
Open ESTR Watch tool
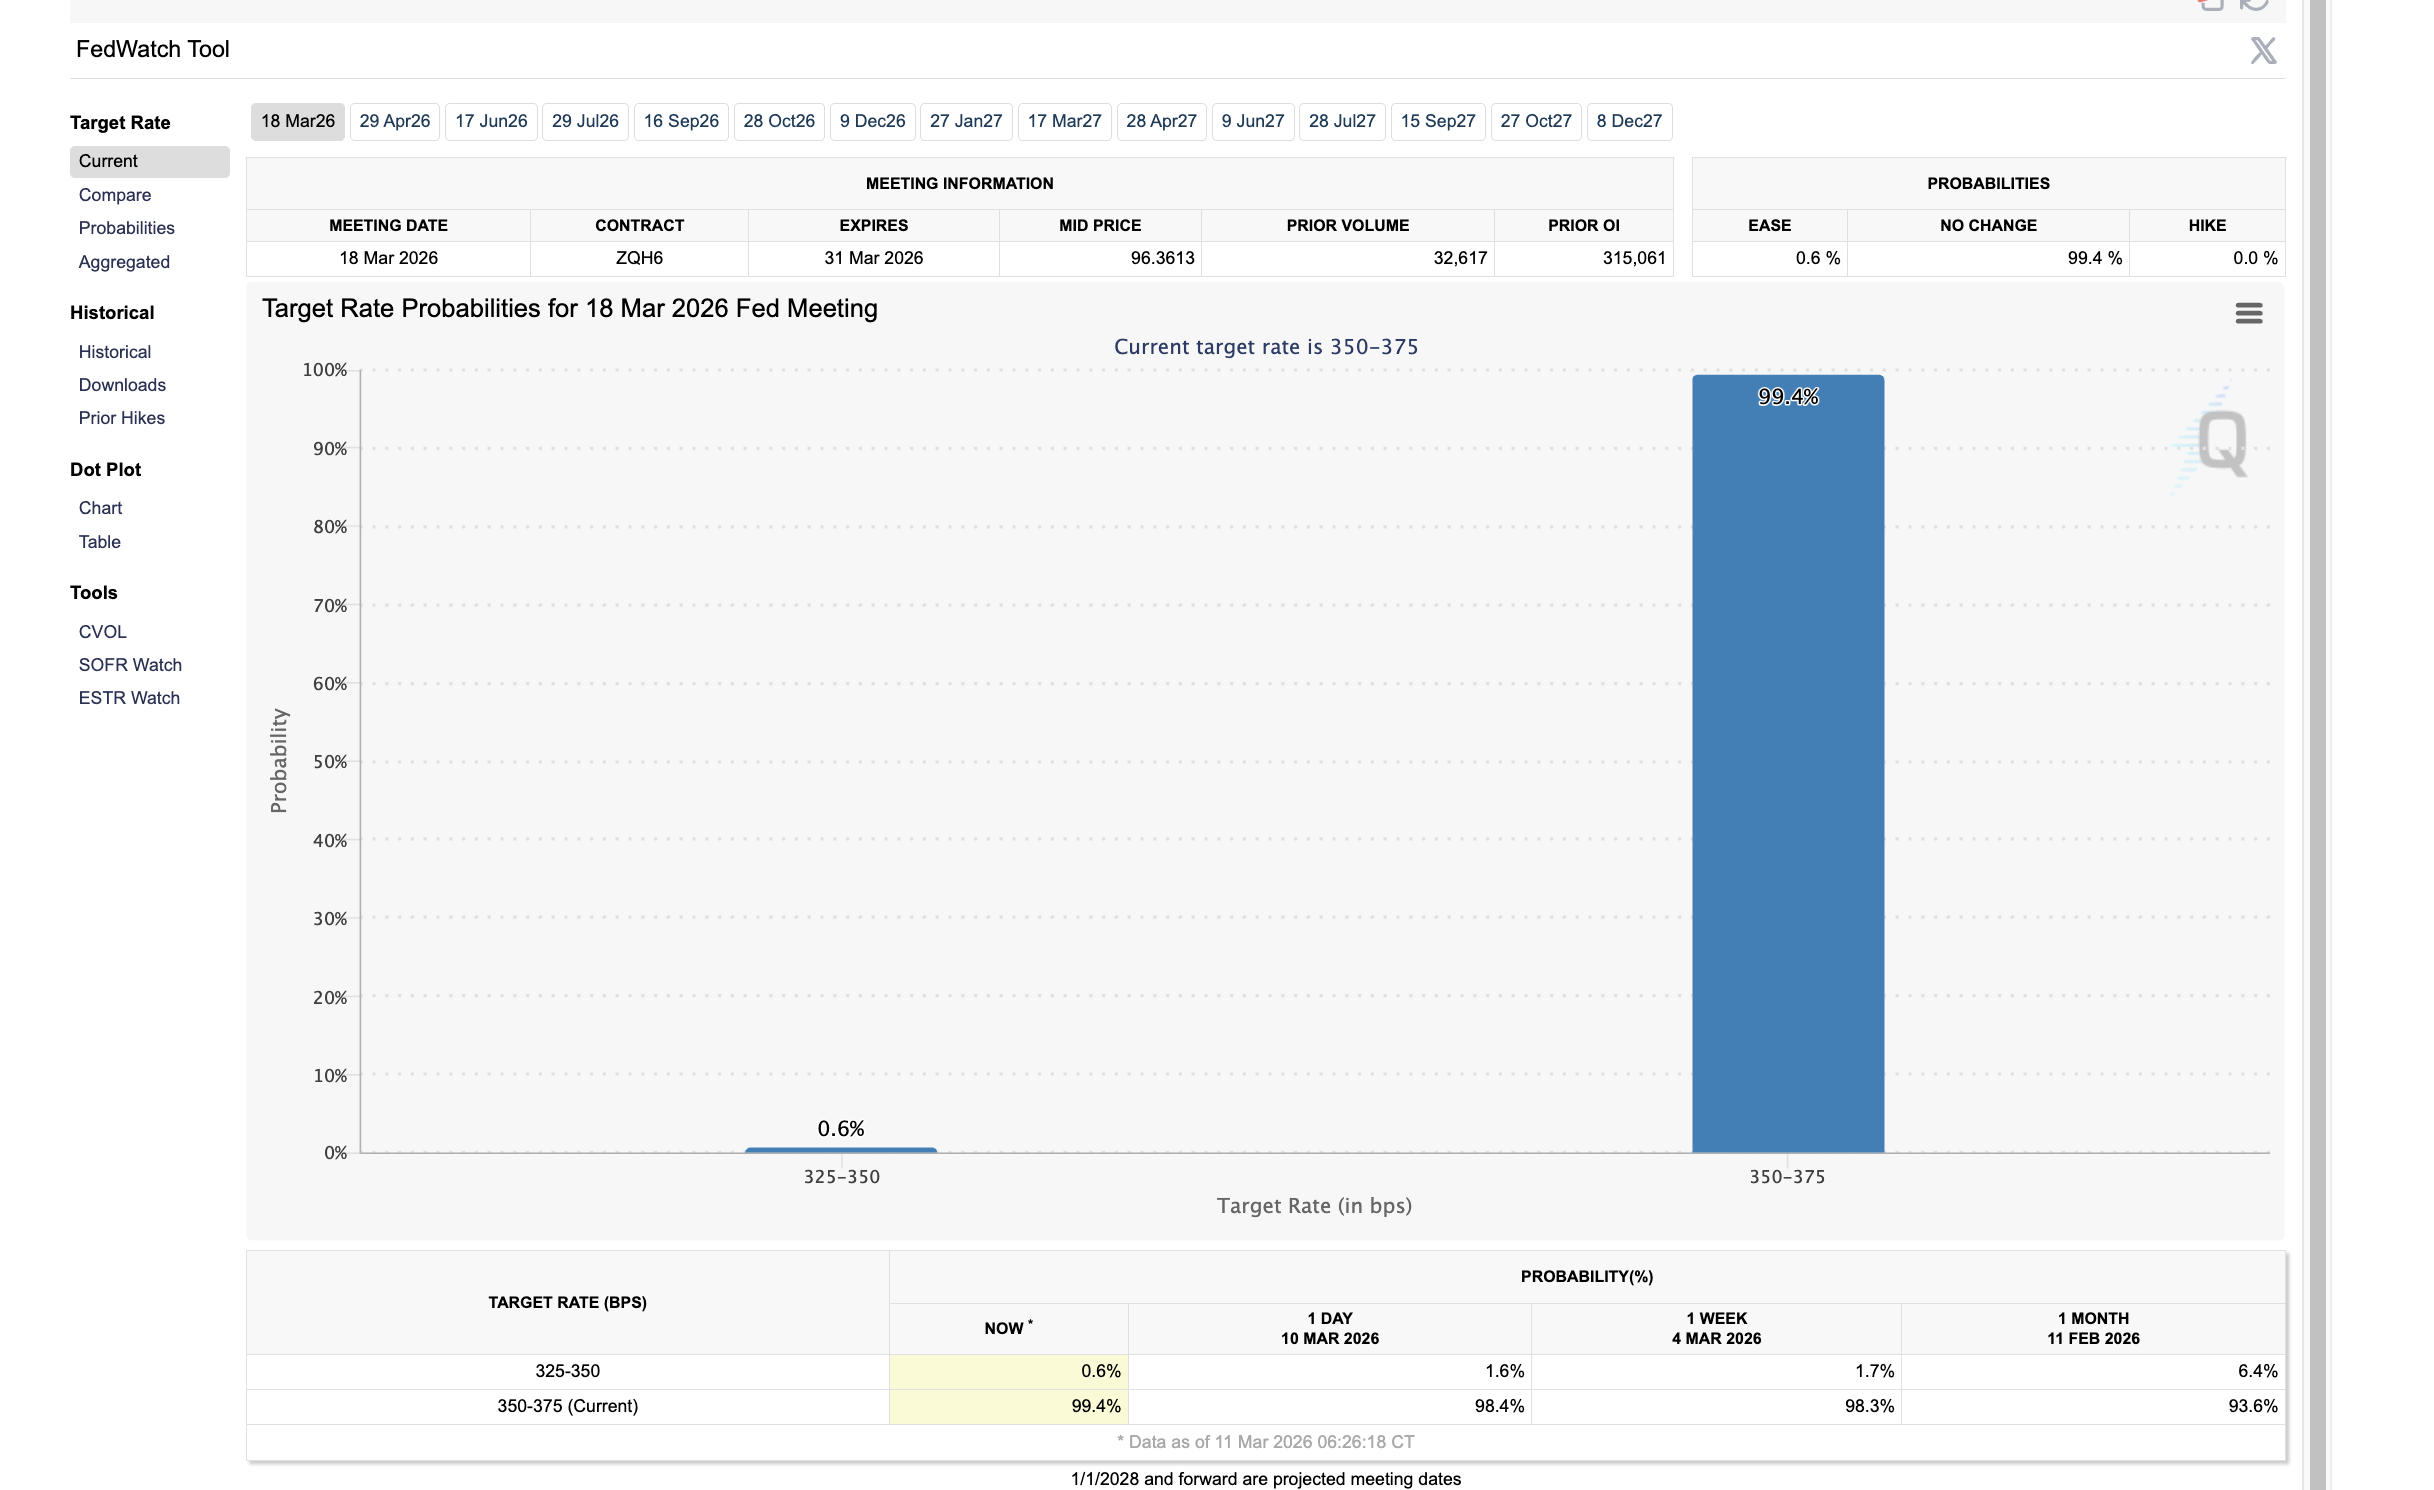129,698
